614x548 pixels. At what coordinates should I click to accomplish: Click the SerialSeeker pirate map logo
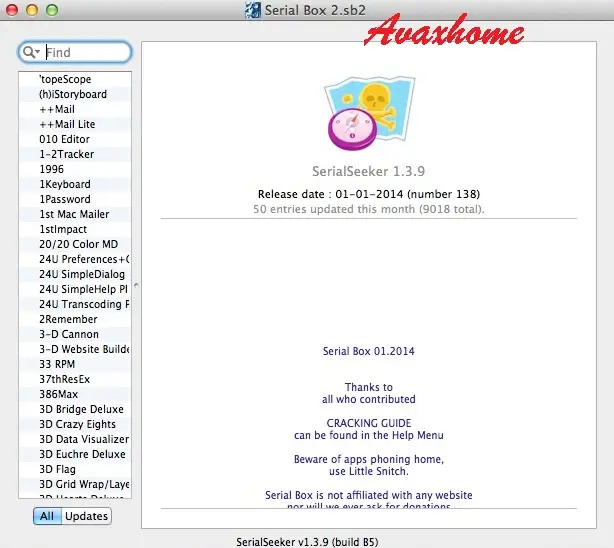coord(370,113)
